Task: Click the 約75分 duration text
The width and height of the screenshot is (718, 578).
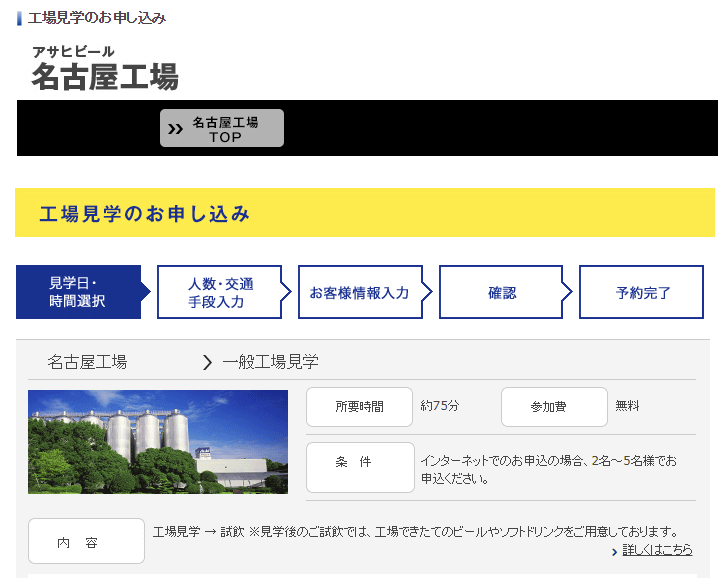Action: pos(440,406)
